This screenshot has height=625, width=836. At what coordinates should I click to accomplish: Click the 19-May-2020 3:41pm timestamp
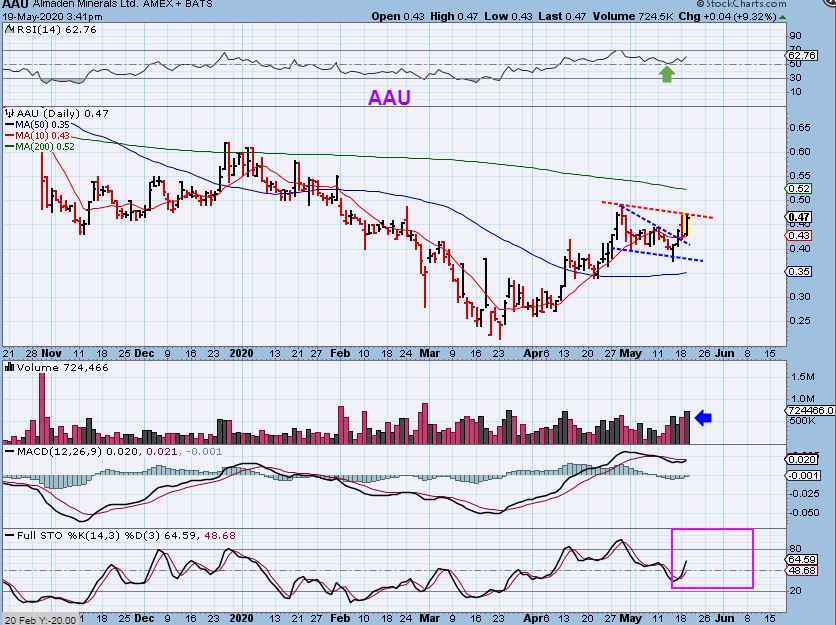[52, 17]
